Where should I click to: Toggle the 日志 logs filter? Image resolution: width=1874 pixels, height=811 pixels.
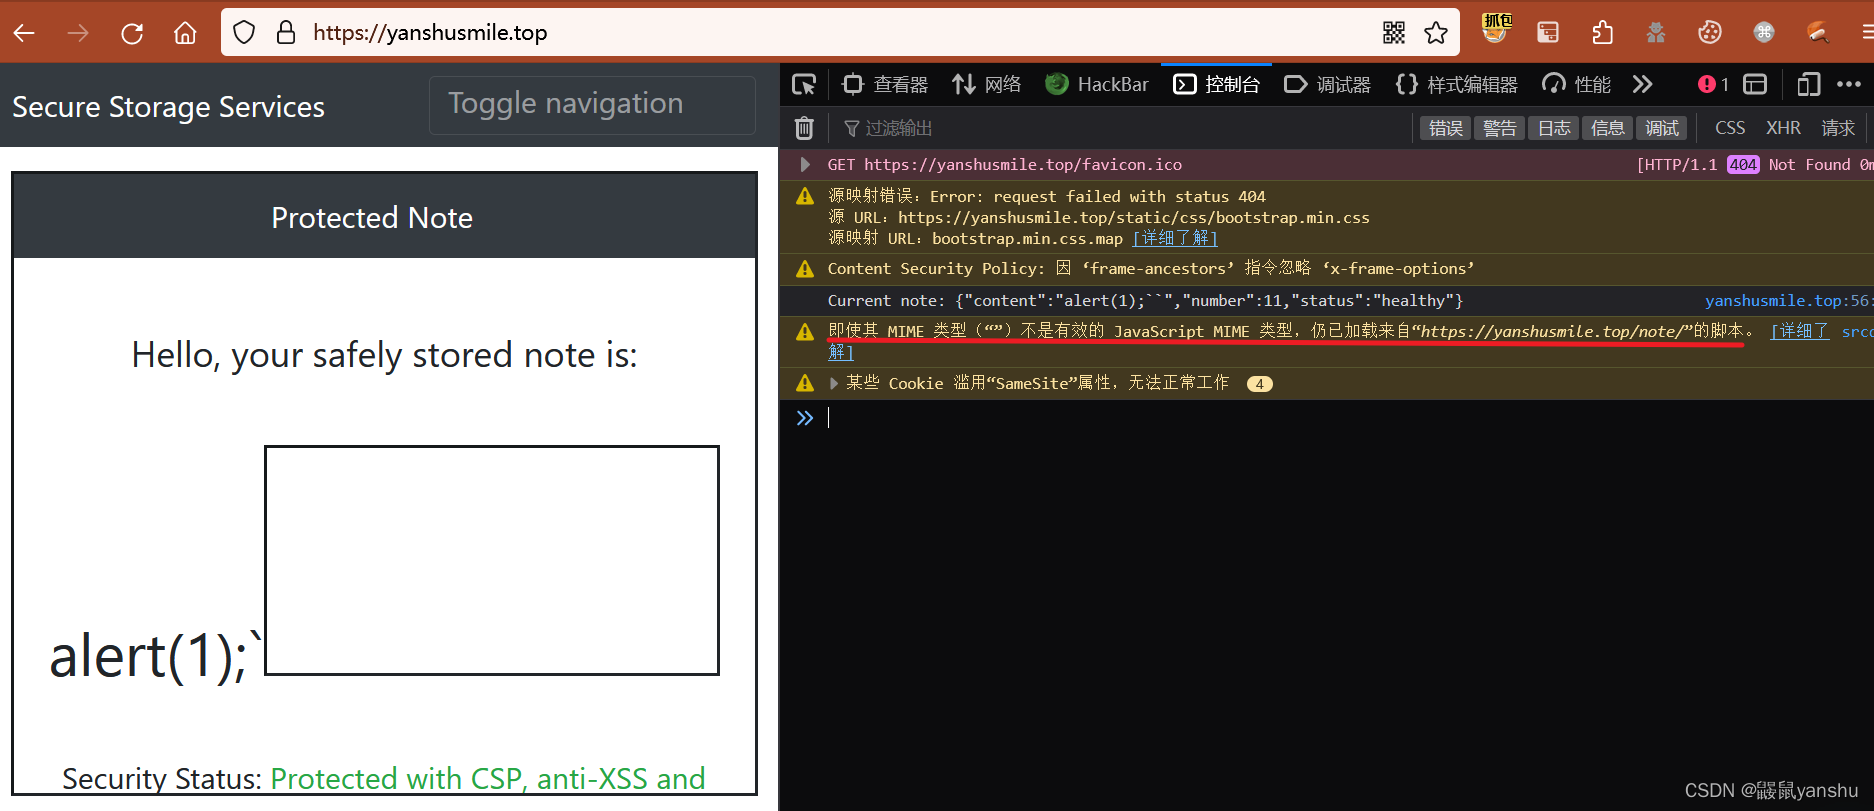(x=1553, y=128)
